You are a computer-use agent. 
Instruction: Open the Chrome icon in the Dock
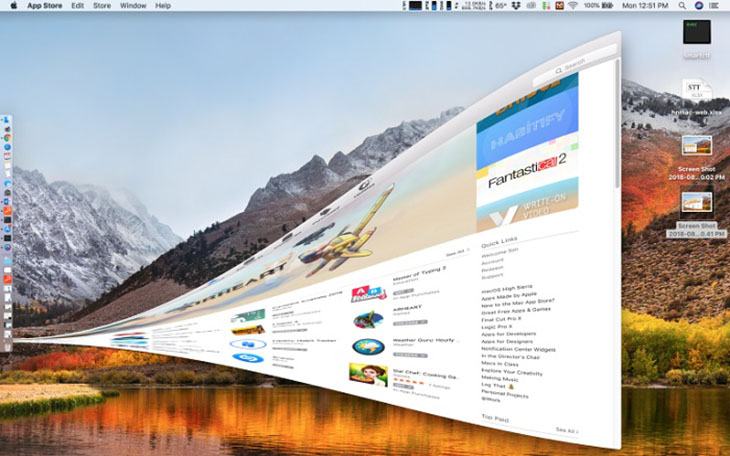pyautogui.click(x=7, y=138)
